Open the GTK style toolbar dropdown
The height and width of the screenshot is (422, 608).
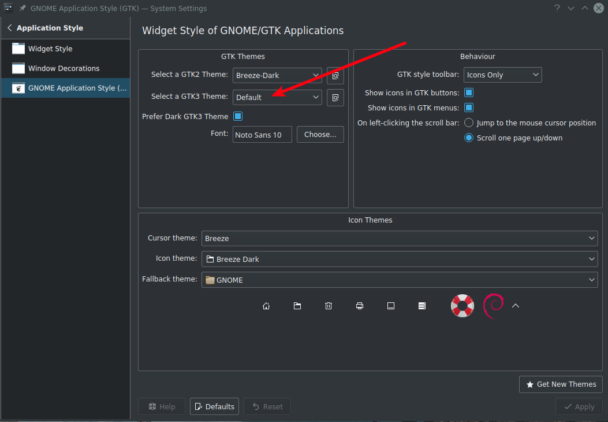(502, 75)
